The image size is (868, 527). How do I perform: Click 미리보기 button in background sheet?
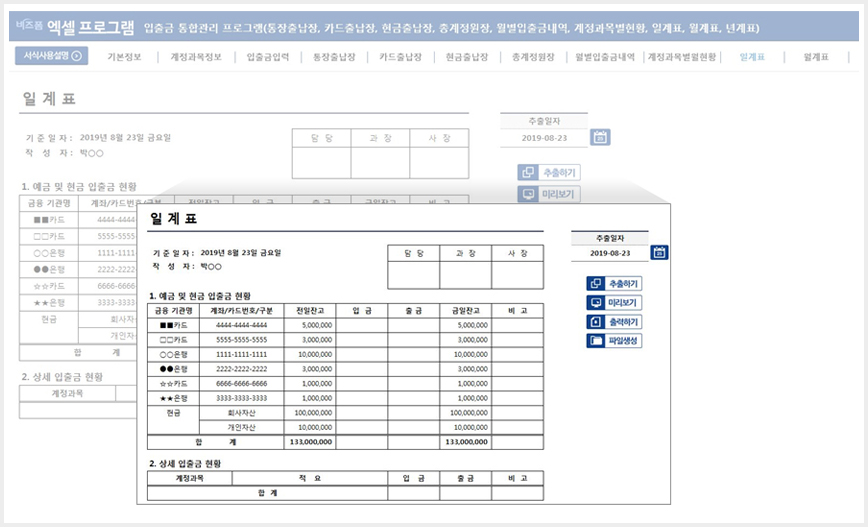point(549,194)
